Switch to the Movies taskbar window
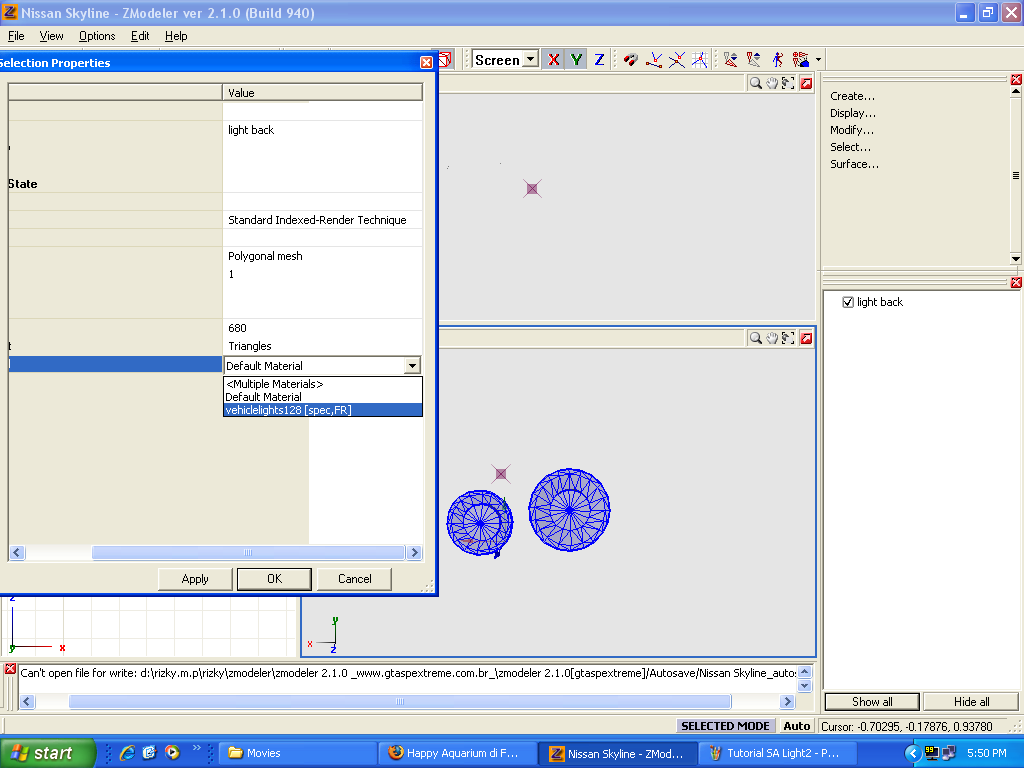The height and width of the screenshot is (768, 1024). tap(297, 753)
